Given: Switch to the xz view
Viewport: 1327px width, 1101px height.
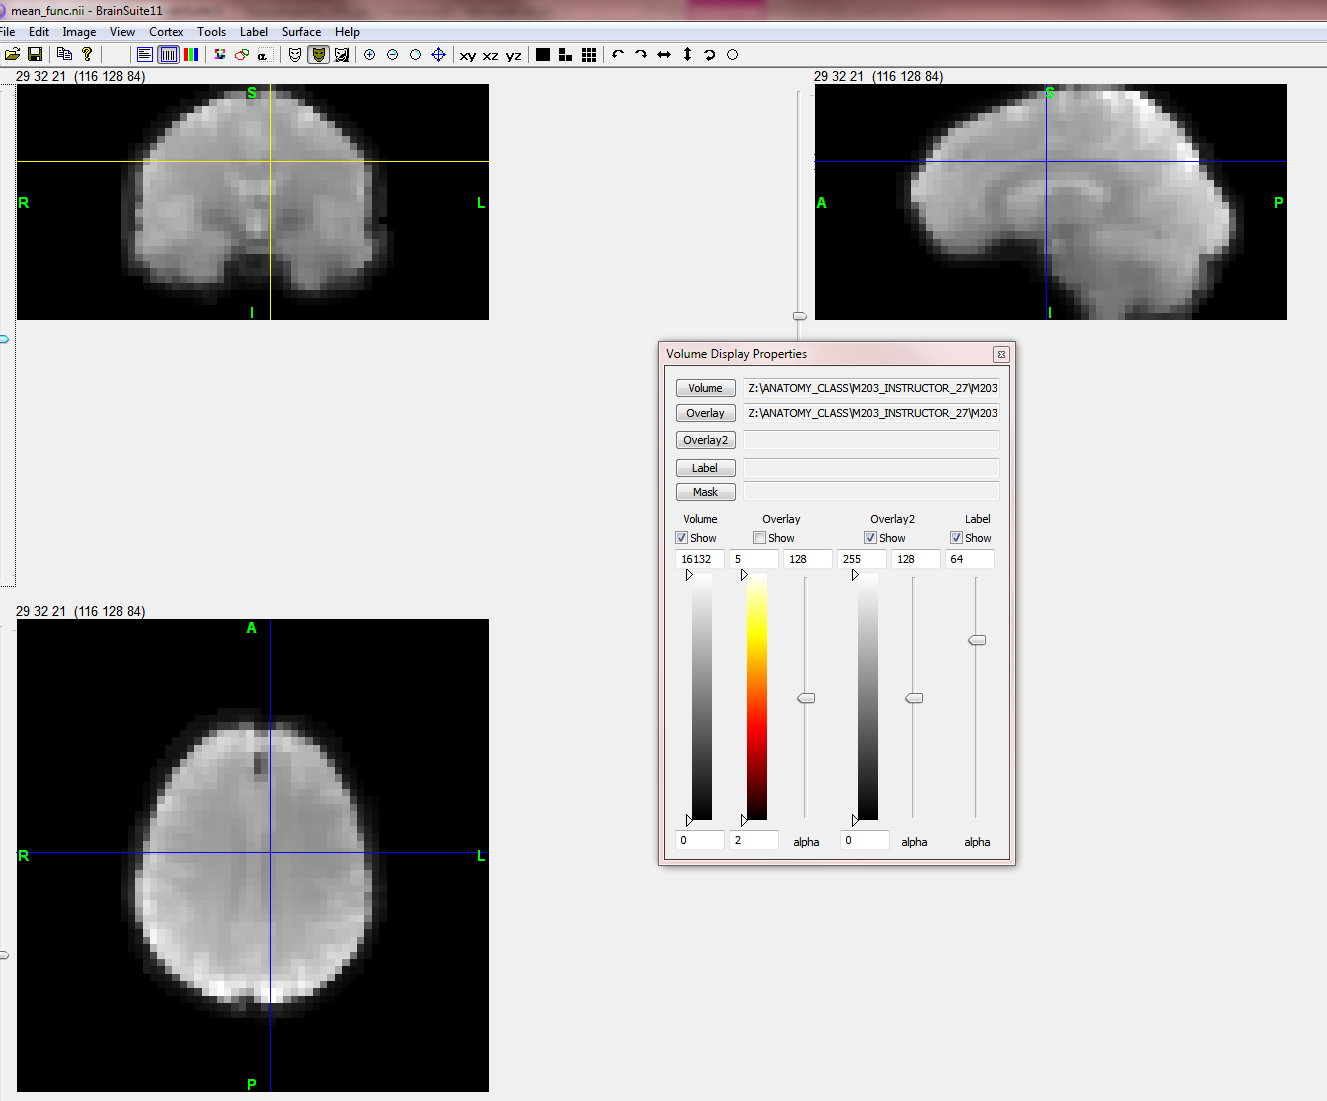Looking at the screenshot, I should coord(490,55).
